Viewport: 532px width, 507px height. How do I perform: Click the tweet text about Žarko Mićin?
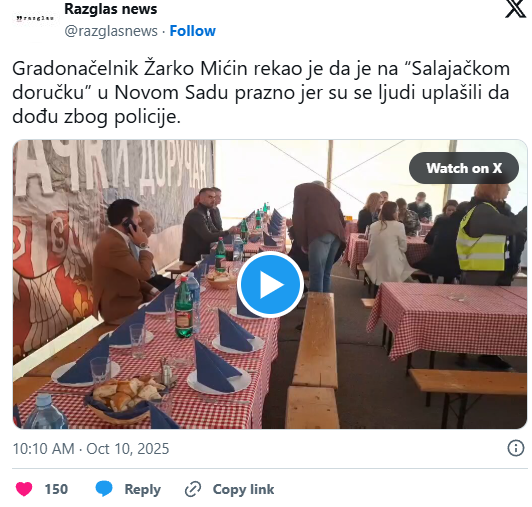pyautogui.click(x=261, y=92)
